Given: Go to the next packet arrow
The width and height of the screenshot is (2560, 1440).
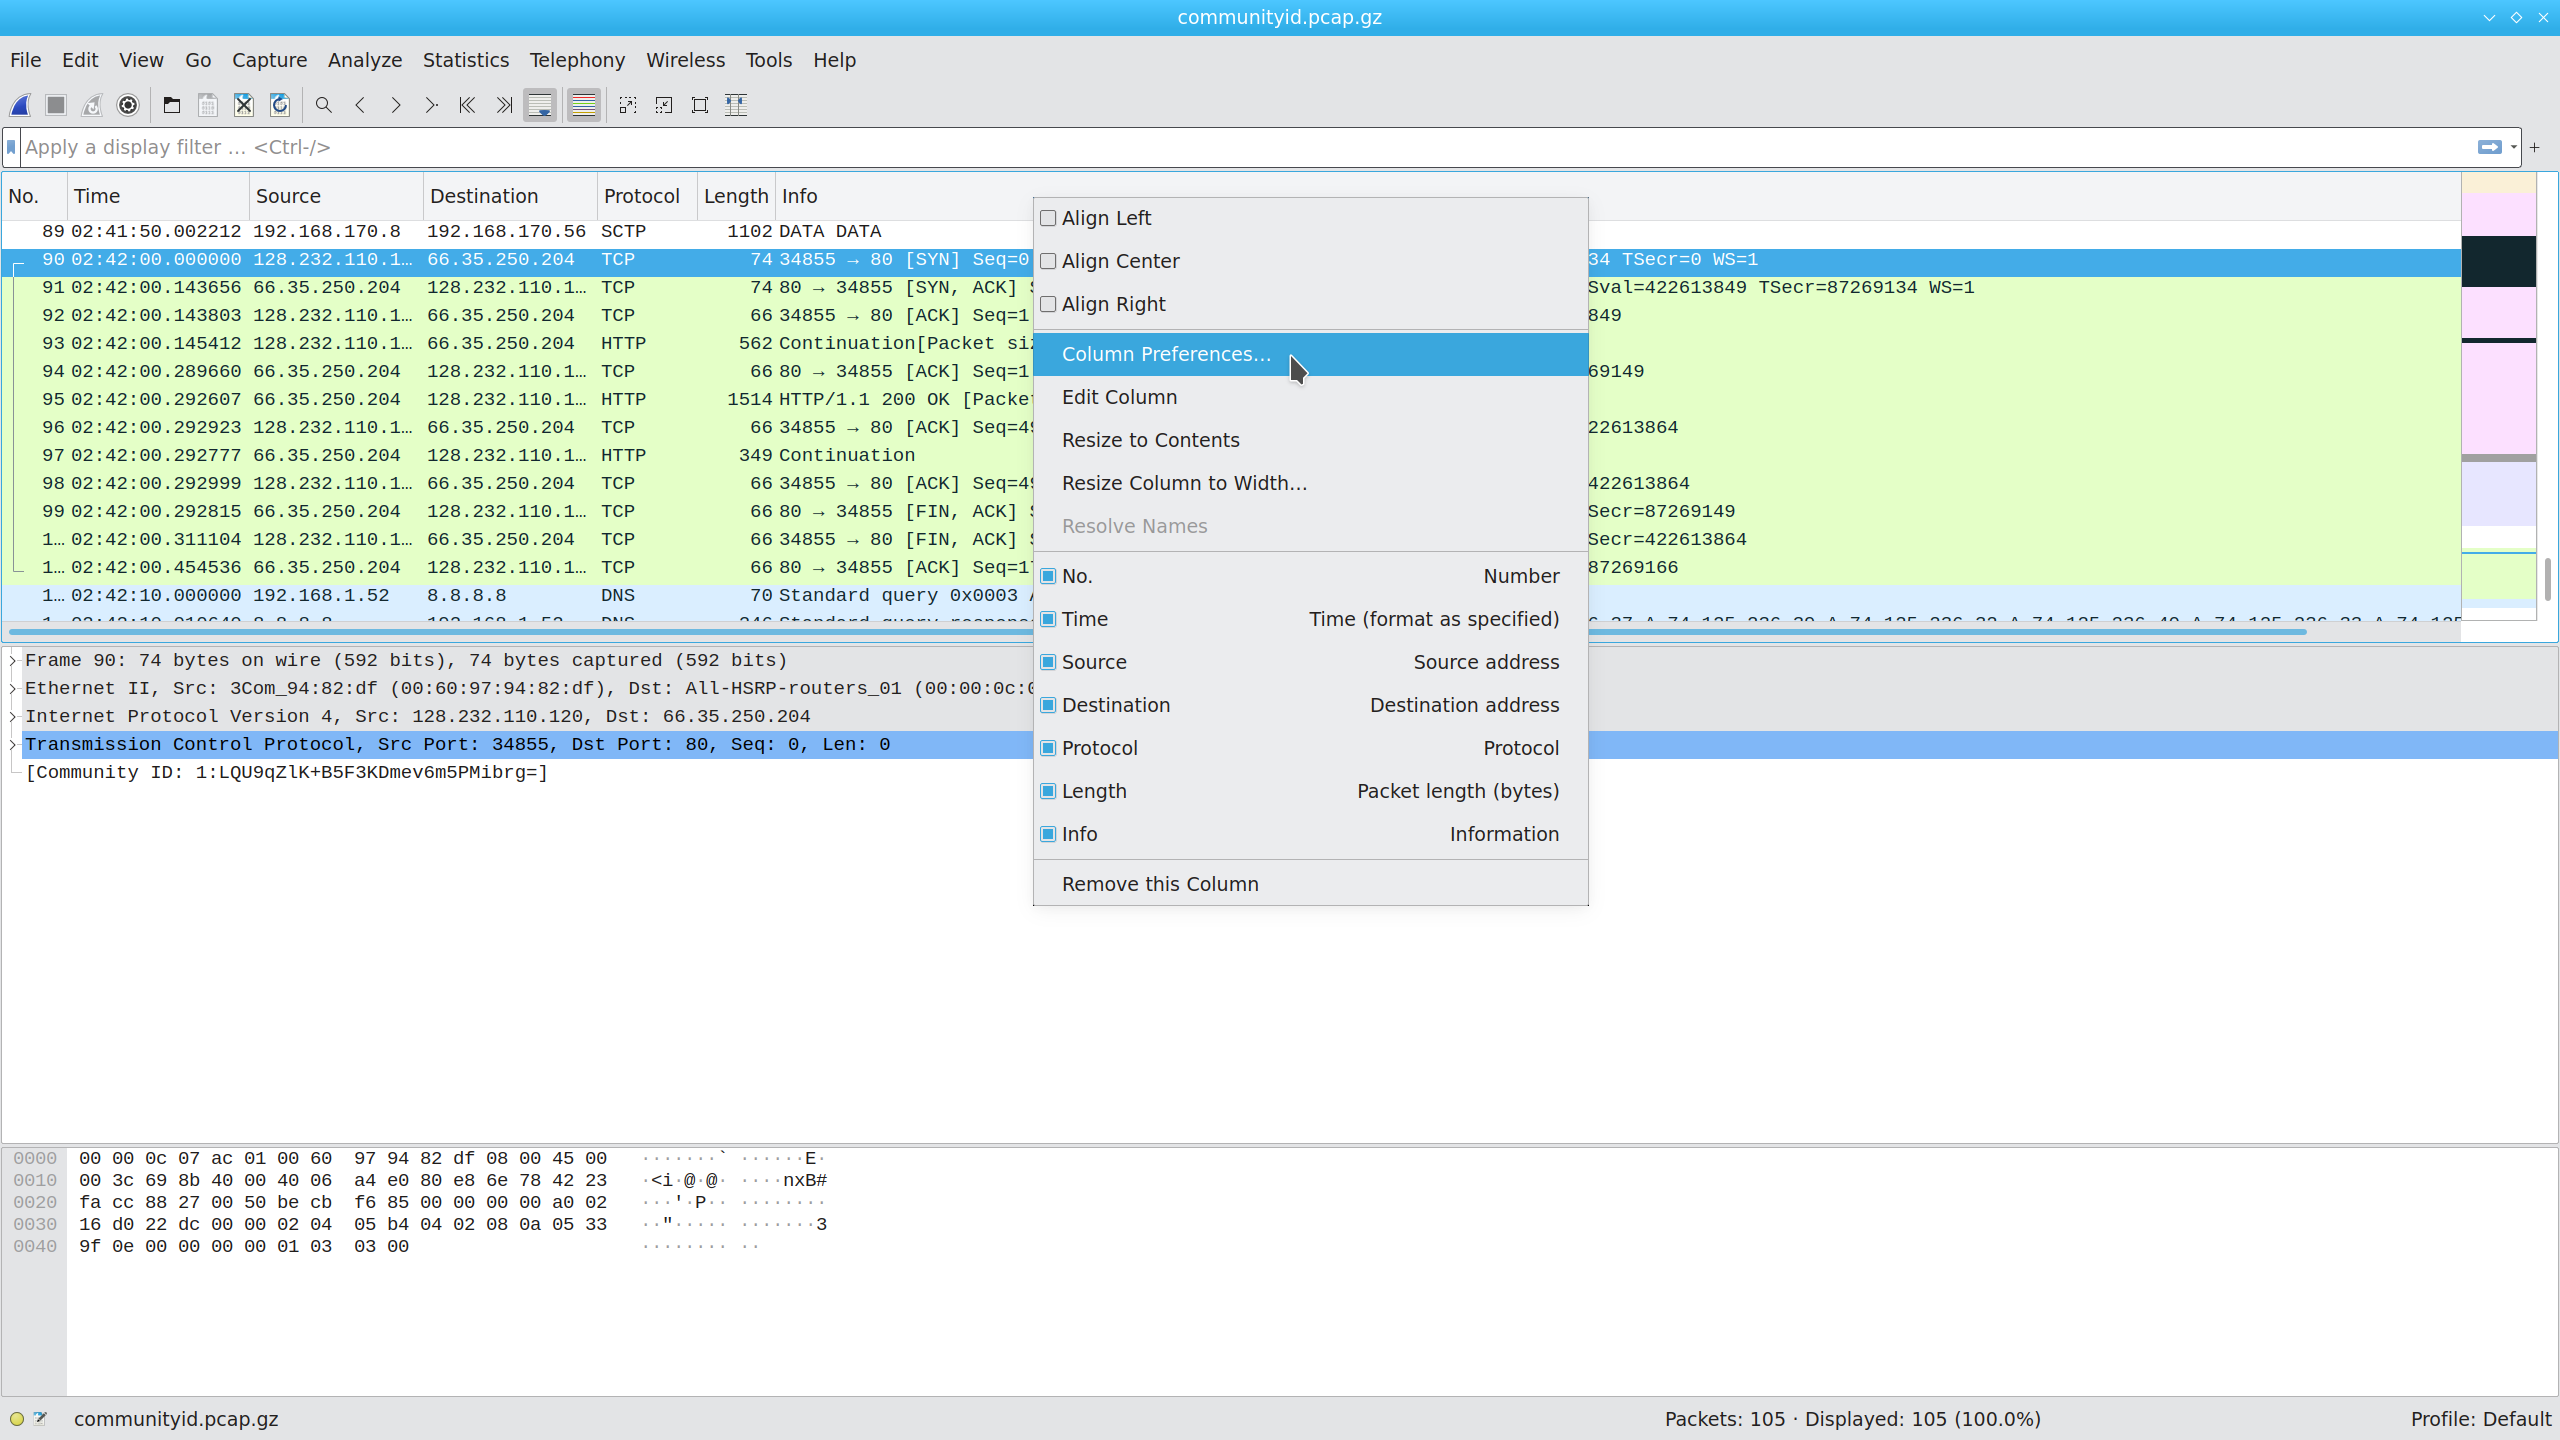Looking at the screenshot, I should [396, 105].
